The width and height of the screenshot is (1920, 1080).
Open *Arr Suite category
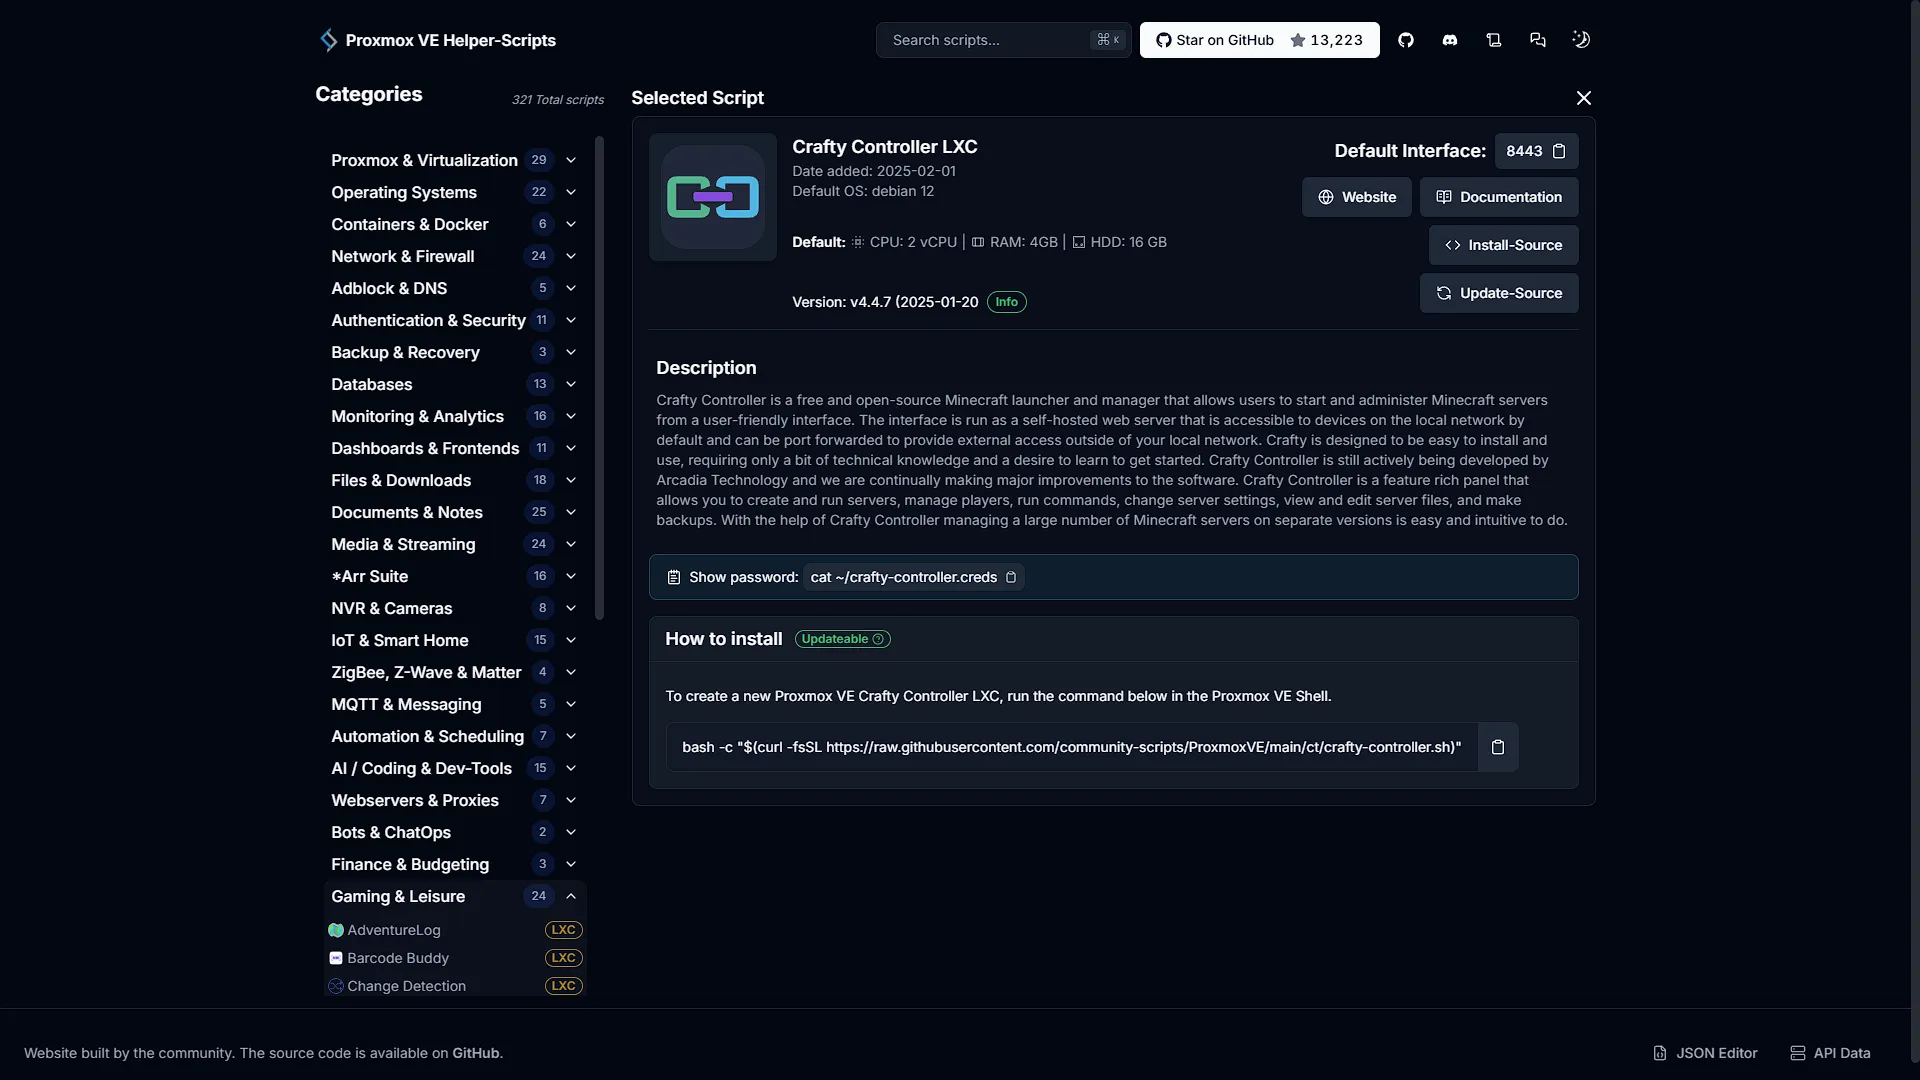455,576
